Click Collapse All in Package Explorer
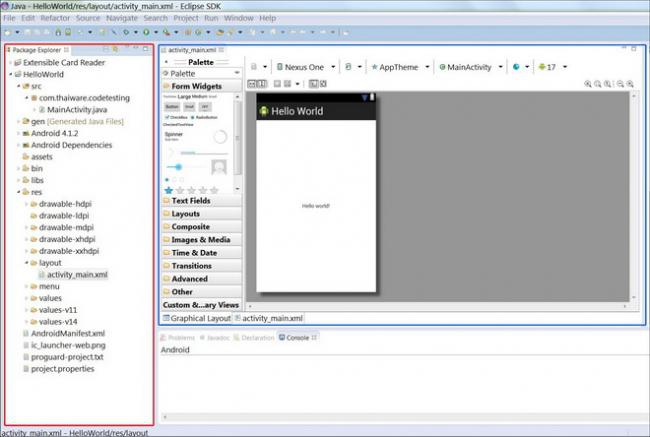This screenshot has height=437, width=650. [x=106, y=49]
